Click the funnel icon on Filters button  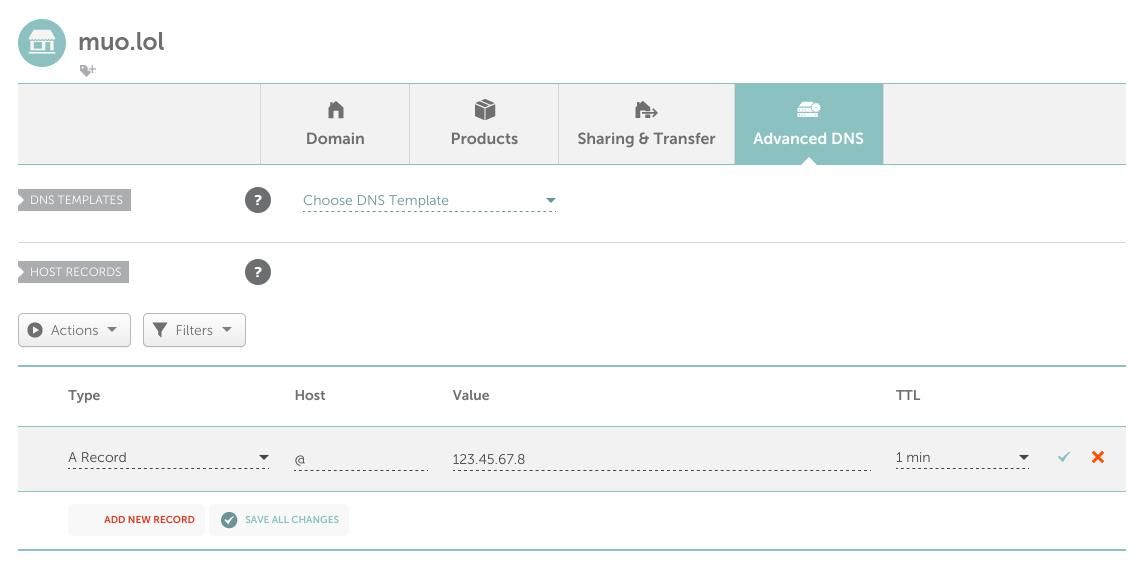[160, 330]
